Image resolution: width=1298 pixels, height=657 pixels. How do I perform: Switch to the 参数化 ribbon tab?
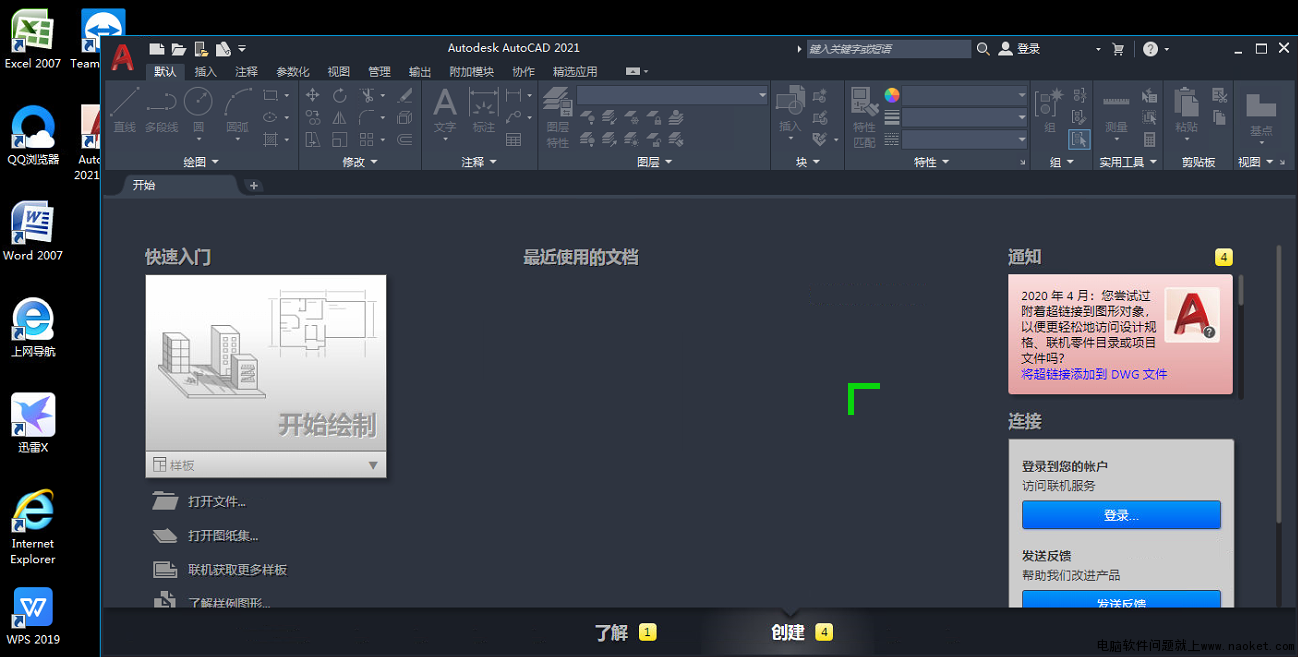coord(293,72)
